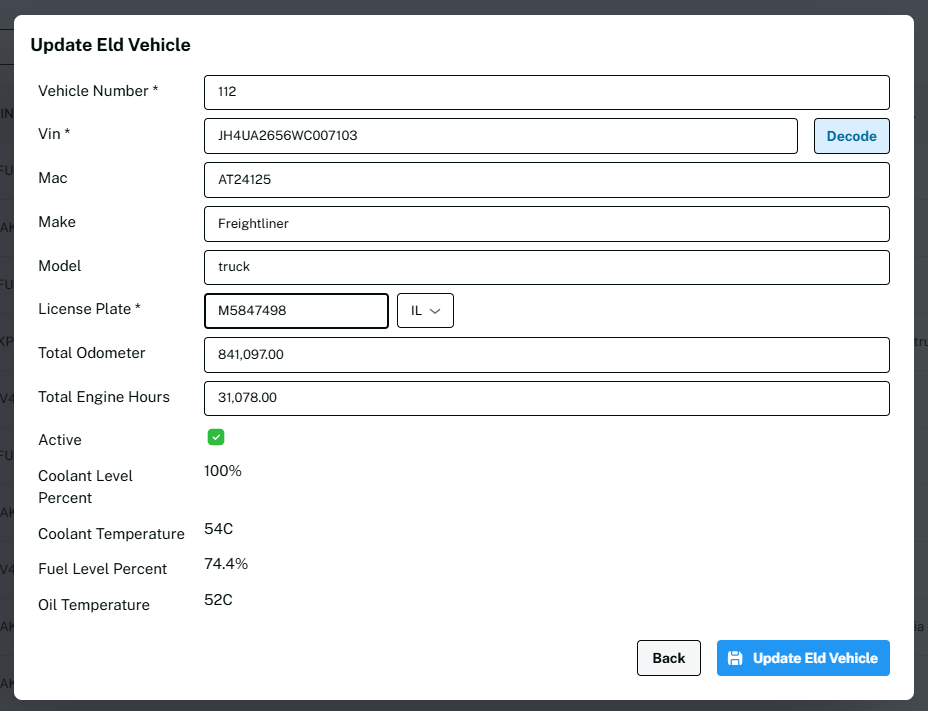Select the 74.4% fuel level reading
This screenshot has width=928, height=711.
tap(226, 564)
